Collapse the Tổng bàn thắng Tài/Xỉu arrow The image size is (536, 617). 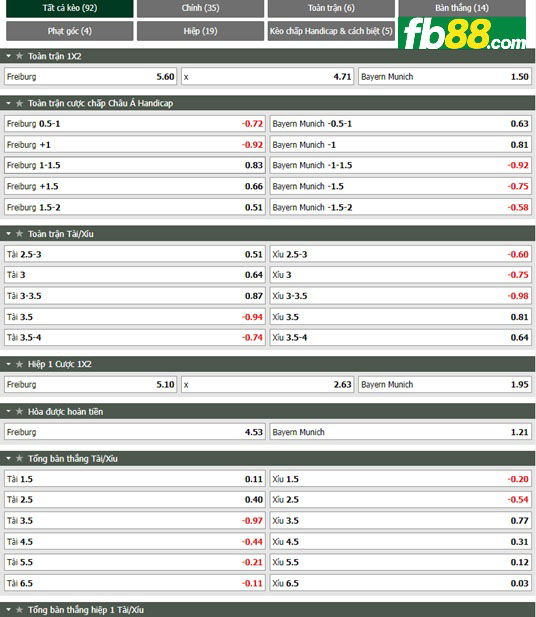click(8, 459)
